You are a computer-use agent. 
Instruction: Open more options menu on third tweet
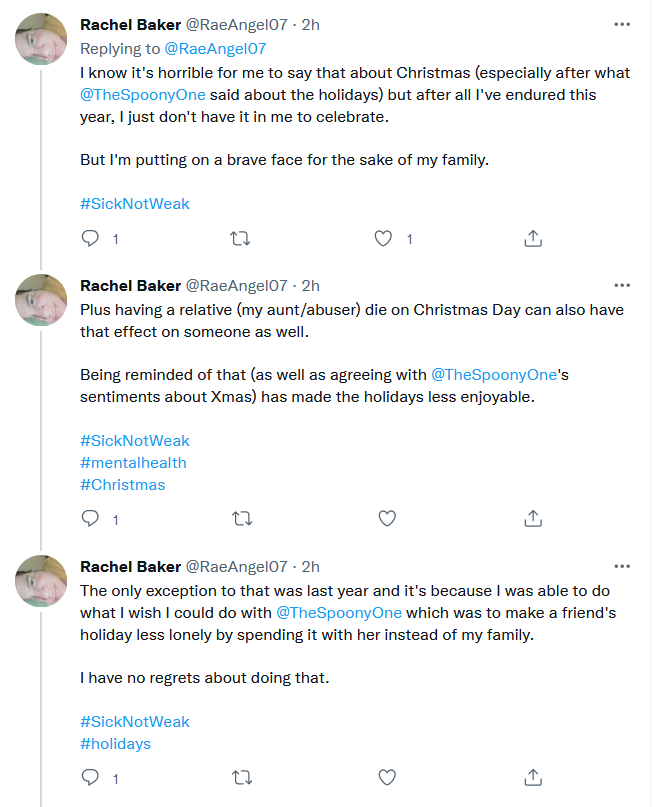[622, 566]
